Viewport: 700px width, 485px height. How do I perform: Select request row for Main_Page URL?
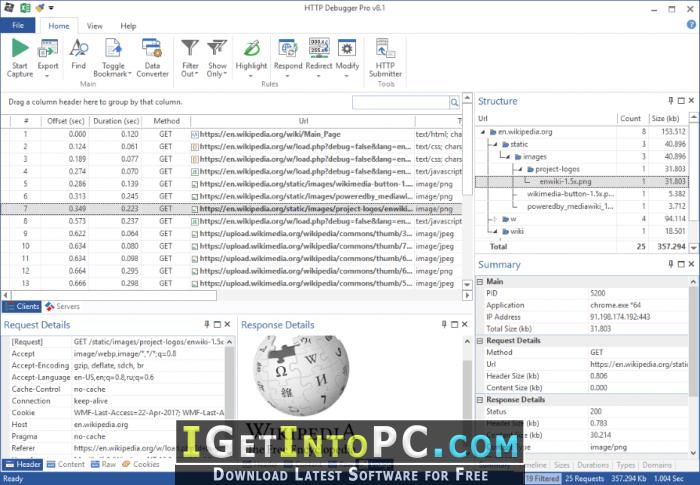pyautogui.click(x=231, y=134)
